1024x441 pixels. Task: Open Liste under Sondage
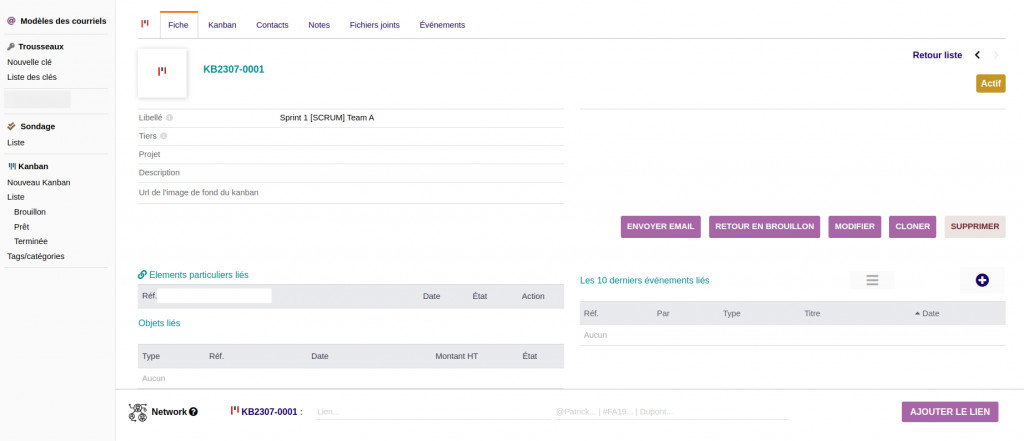[16, 142]
